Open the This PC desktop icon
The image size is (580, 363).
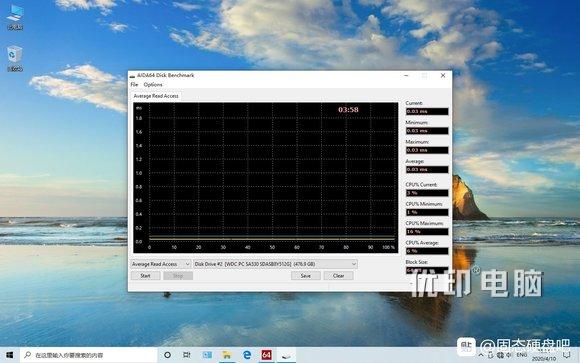[15, 18]
